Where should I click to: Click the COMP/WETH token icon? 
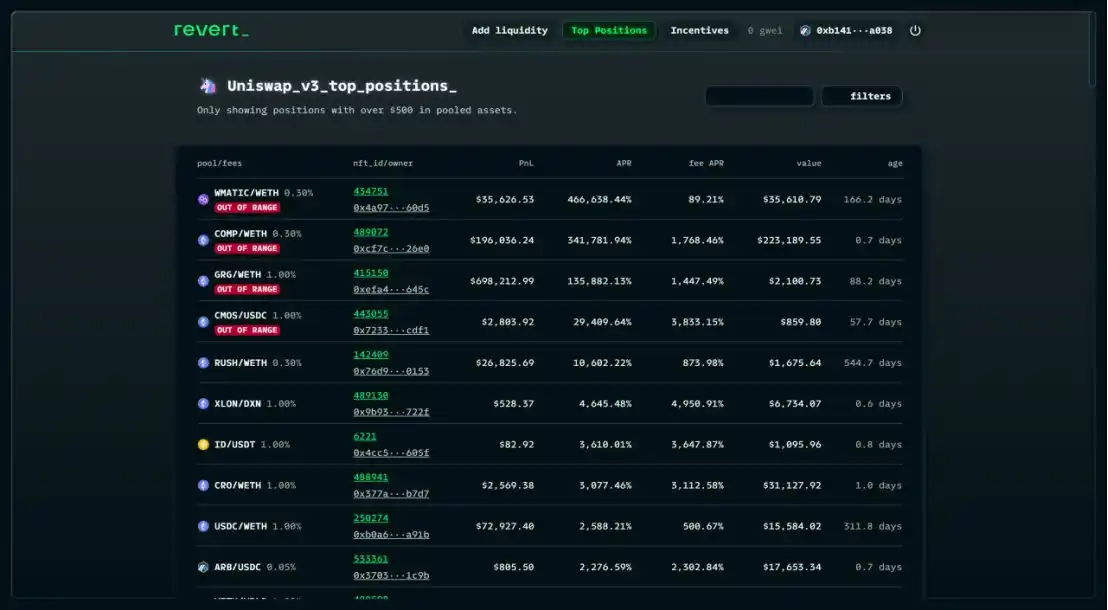pos(204,240)
